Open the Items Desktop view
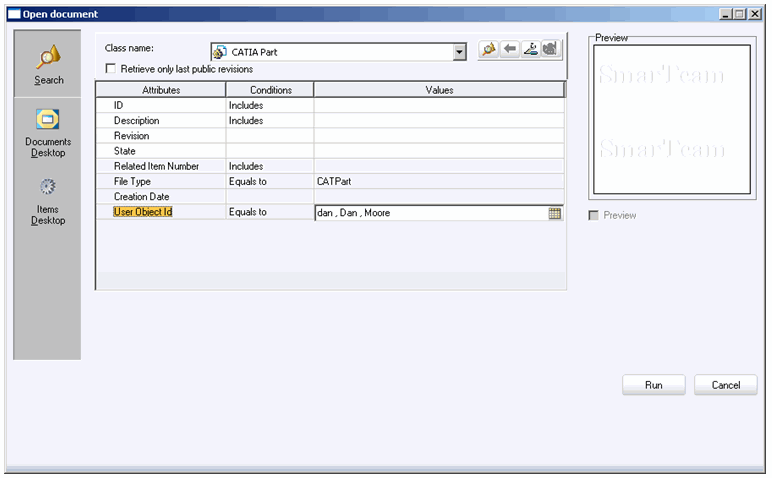The image size is (772, 478). click(x=48, y=201)
